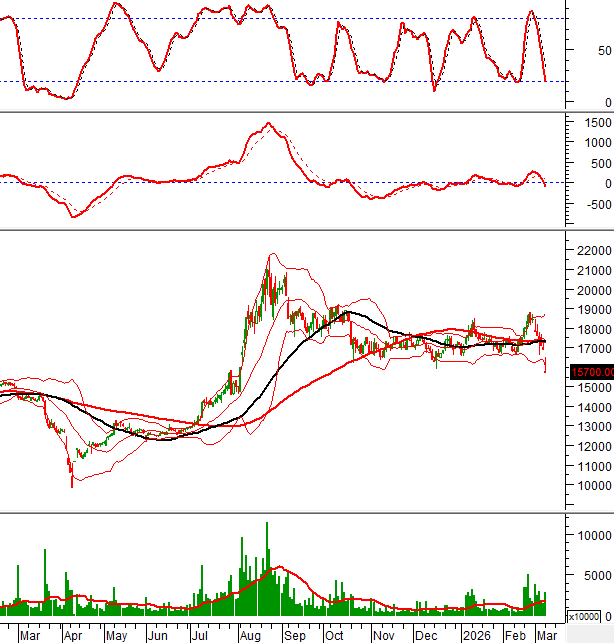The width and height of the screenshot is (614, 643).
Task: Select the Dec label on time axis
Action: [427, 635]
